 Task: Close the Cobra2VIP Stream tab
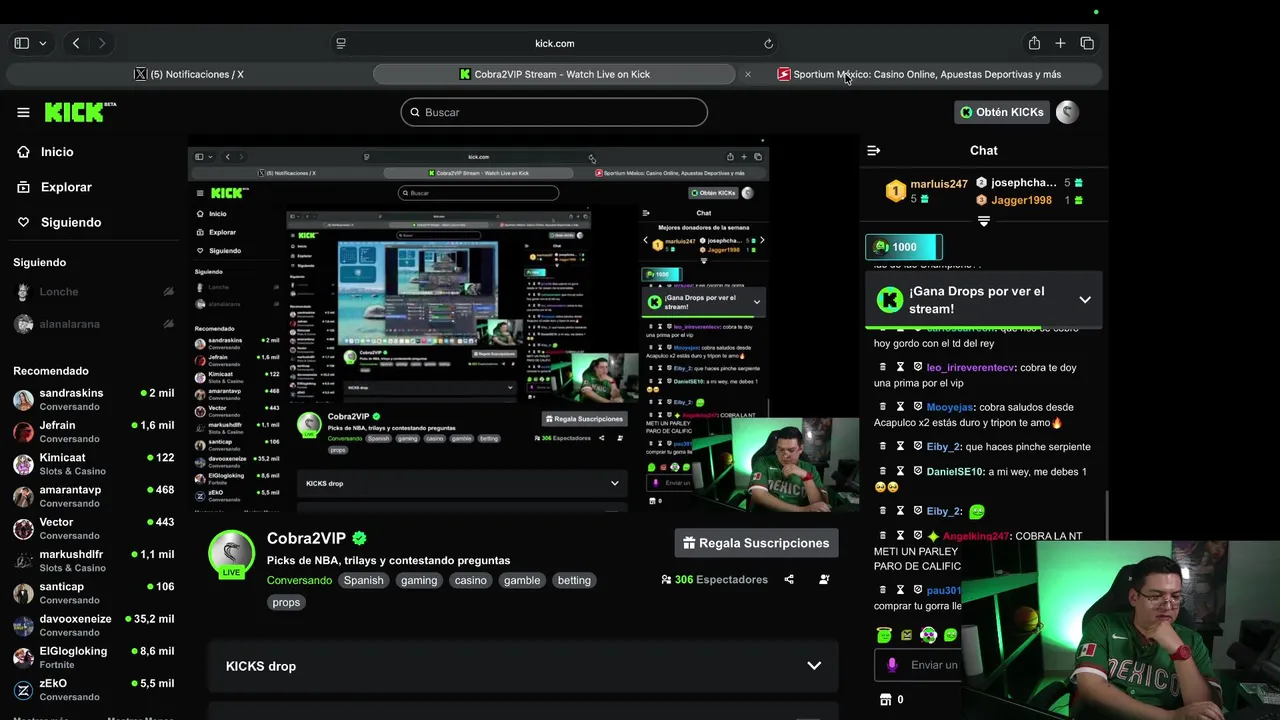click(747, 74)
